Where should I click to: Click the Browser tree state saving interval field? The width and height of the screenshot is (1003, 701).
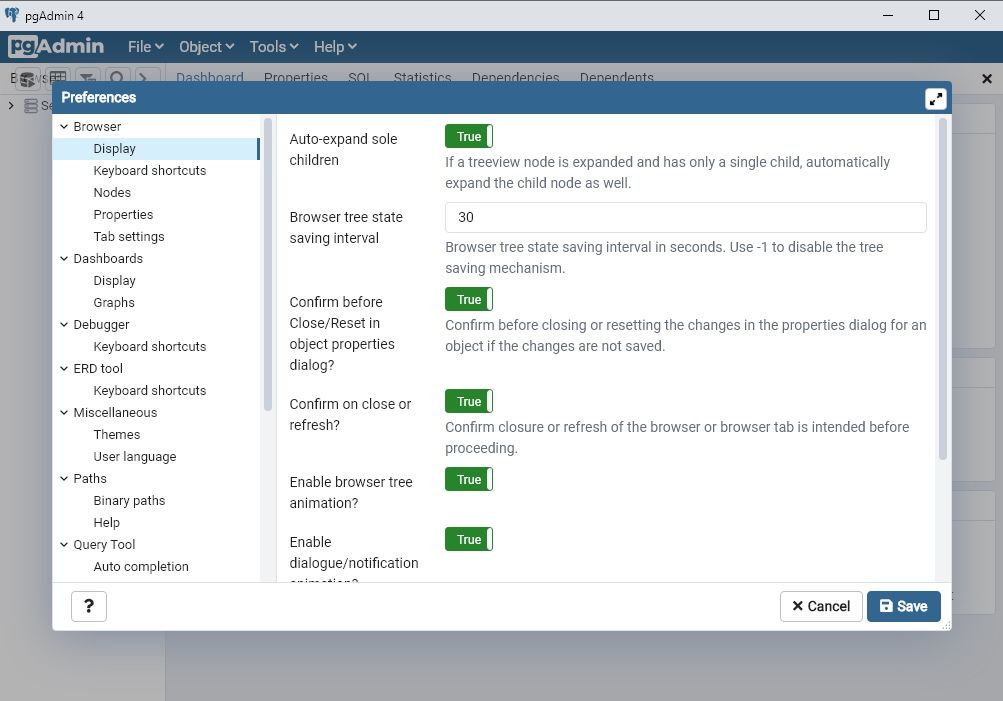point(685,217)
